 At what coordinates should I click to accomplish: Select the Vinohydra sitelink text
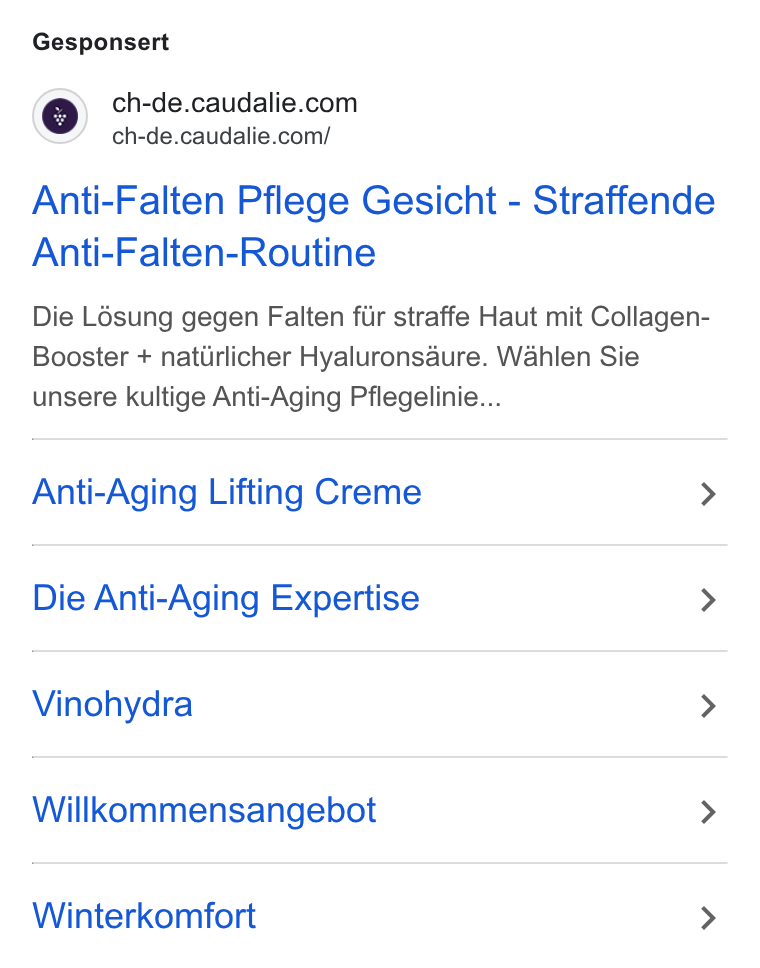pyautogui.click(x=112, y=704)
